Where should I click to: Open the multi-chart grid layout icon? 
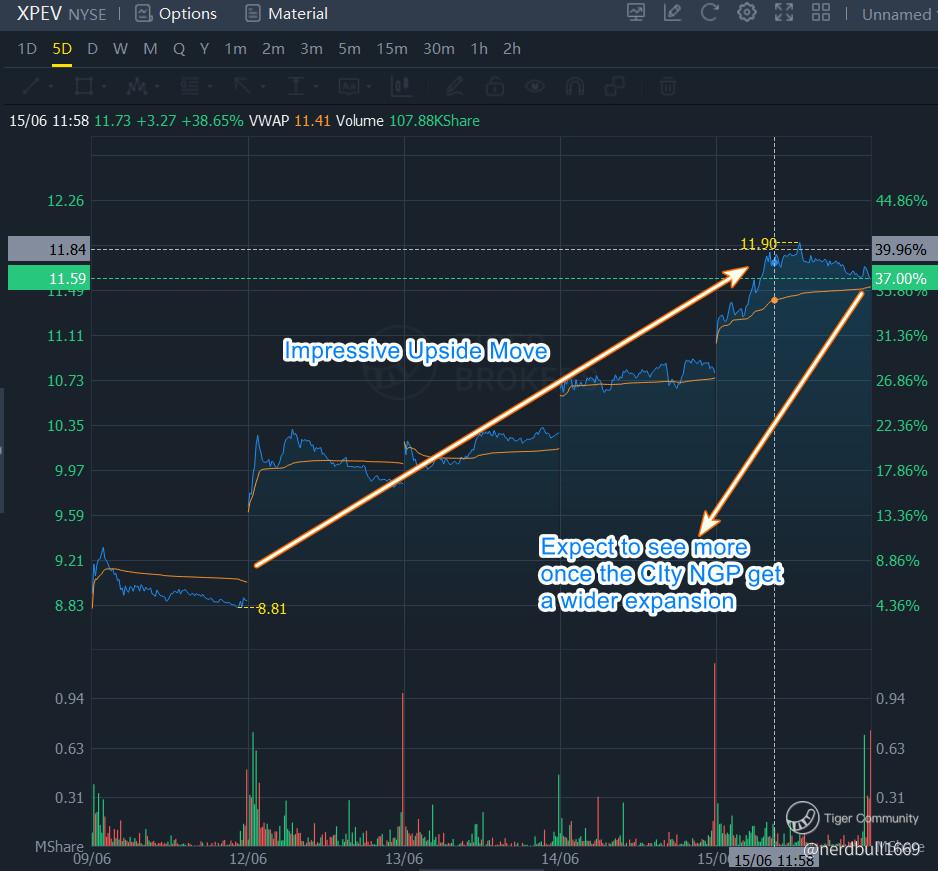821,13
